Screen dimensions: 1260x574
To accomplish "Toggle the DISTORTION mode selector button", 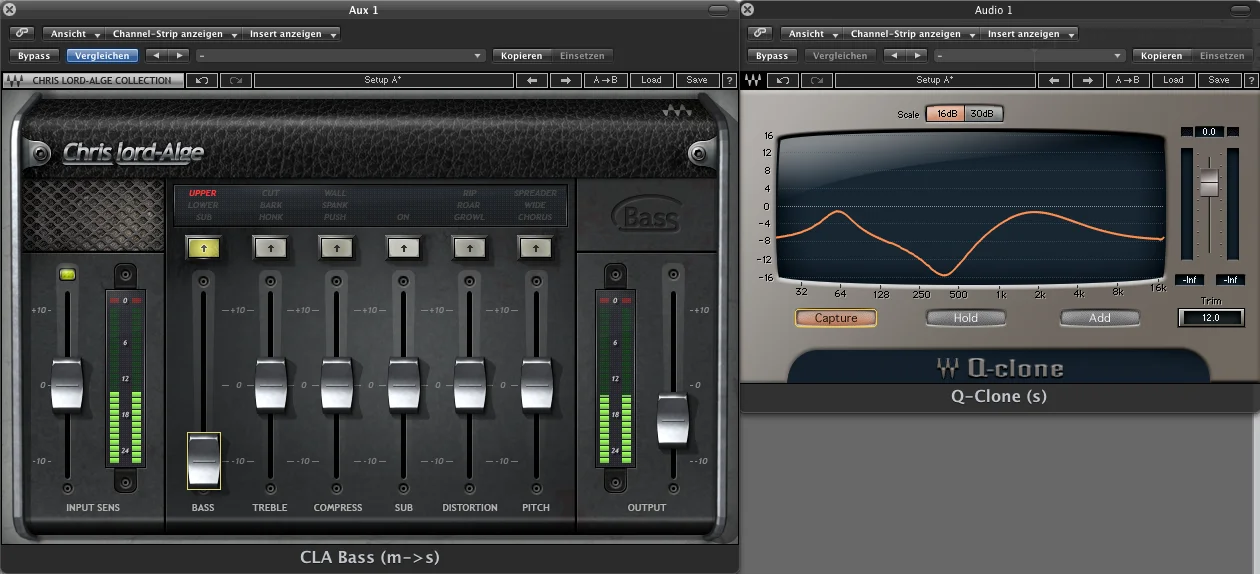I will (469, 246).
